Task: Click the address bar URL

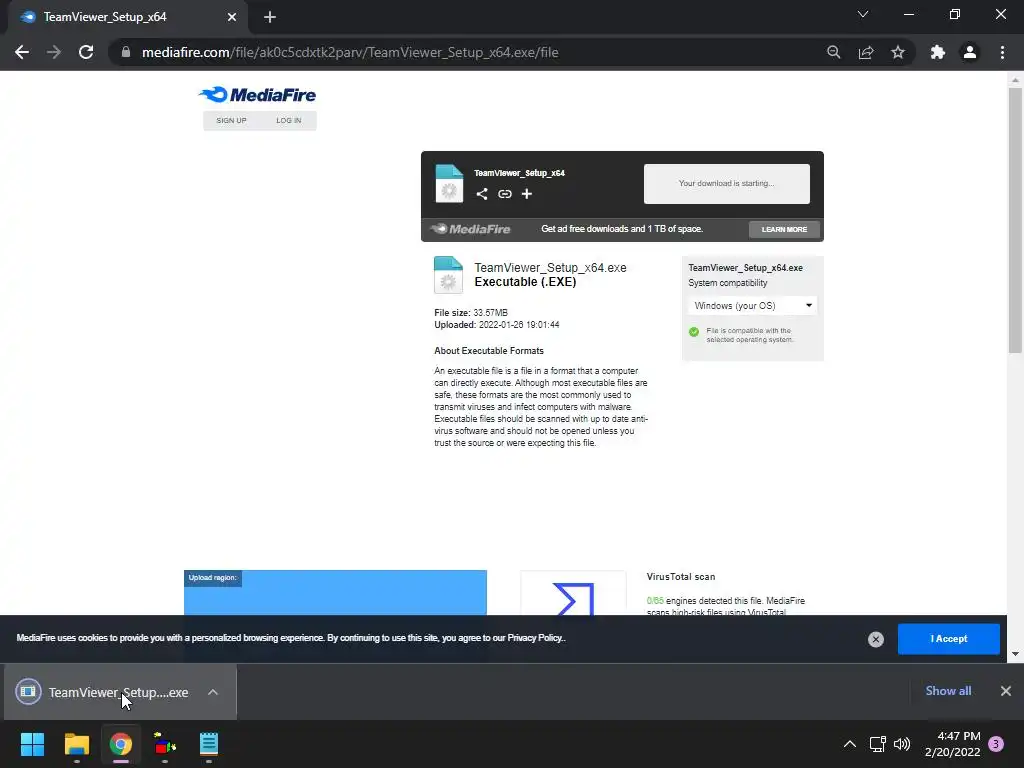Action: pos(350,52)
